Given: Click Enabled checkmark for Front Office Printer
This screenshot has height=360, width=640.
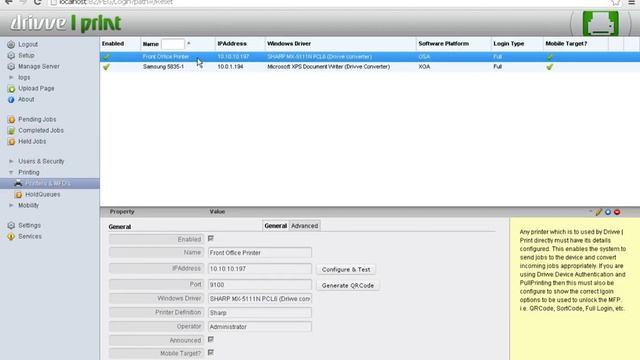Looking at the screenshot, I should pos(106,57).
